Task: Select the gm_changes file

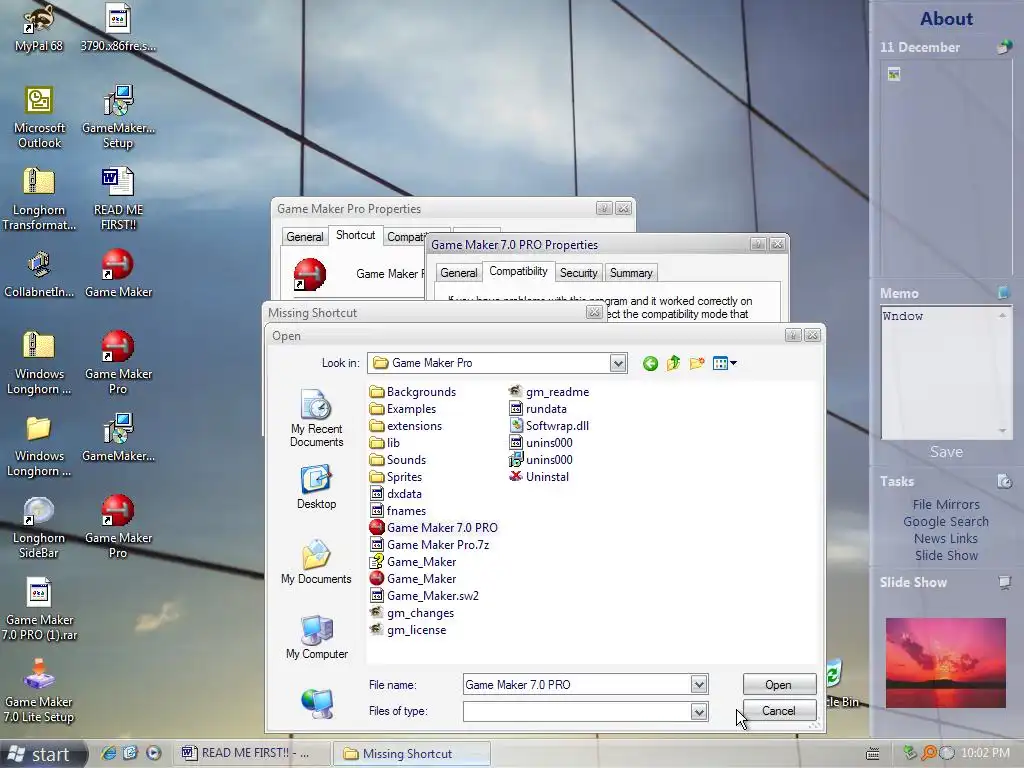Action: click(412, 613)
